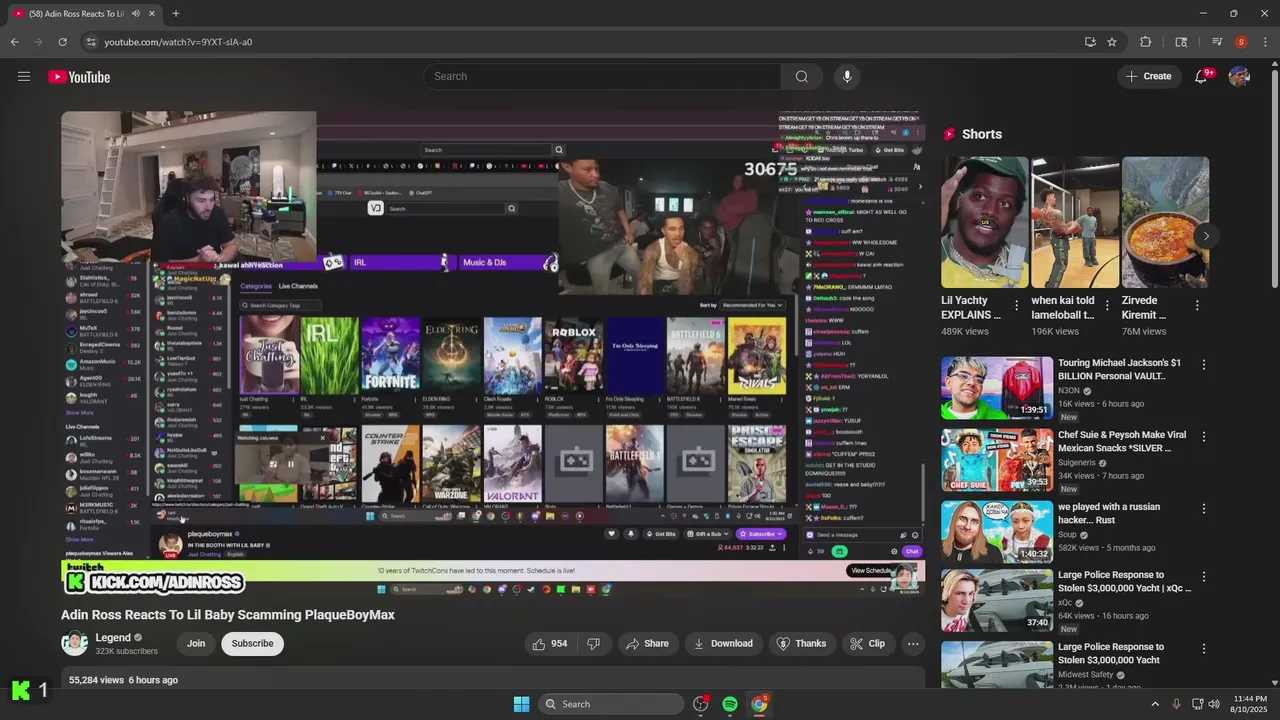Open Chrome media controls icon
The image size is (1280, 720).
point(1217,42)
